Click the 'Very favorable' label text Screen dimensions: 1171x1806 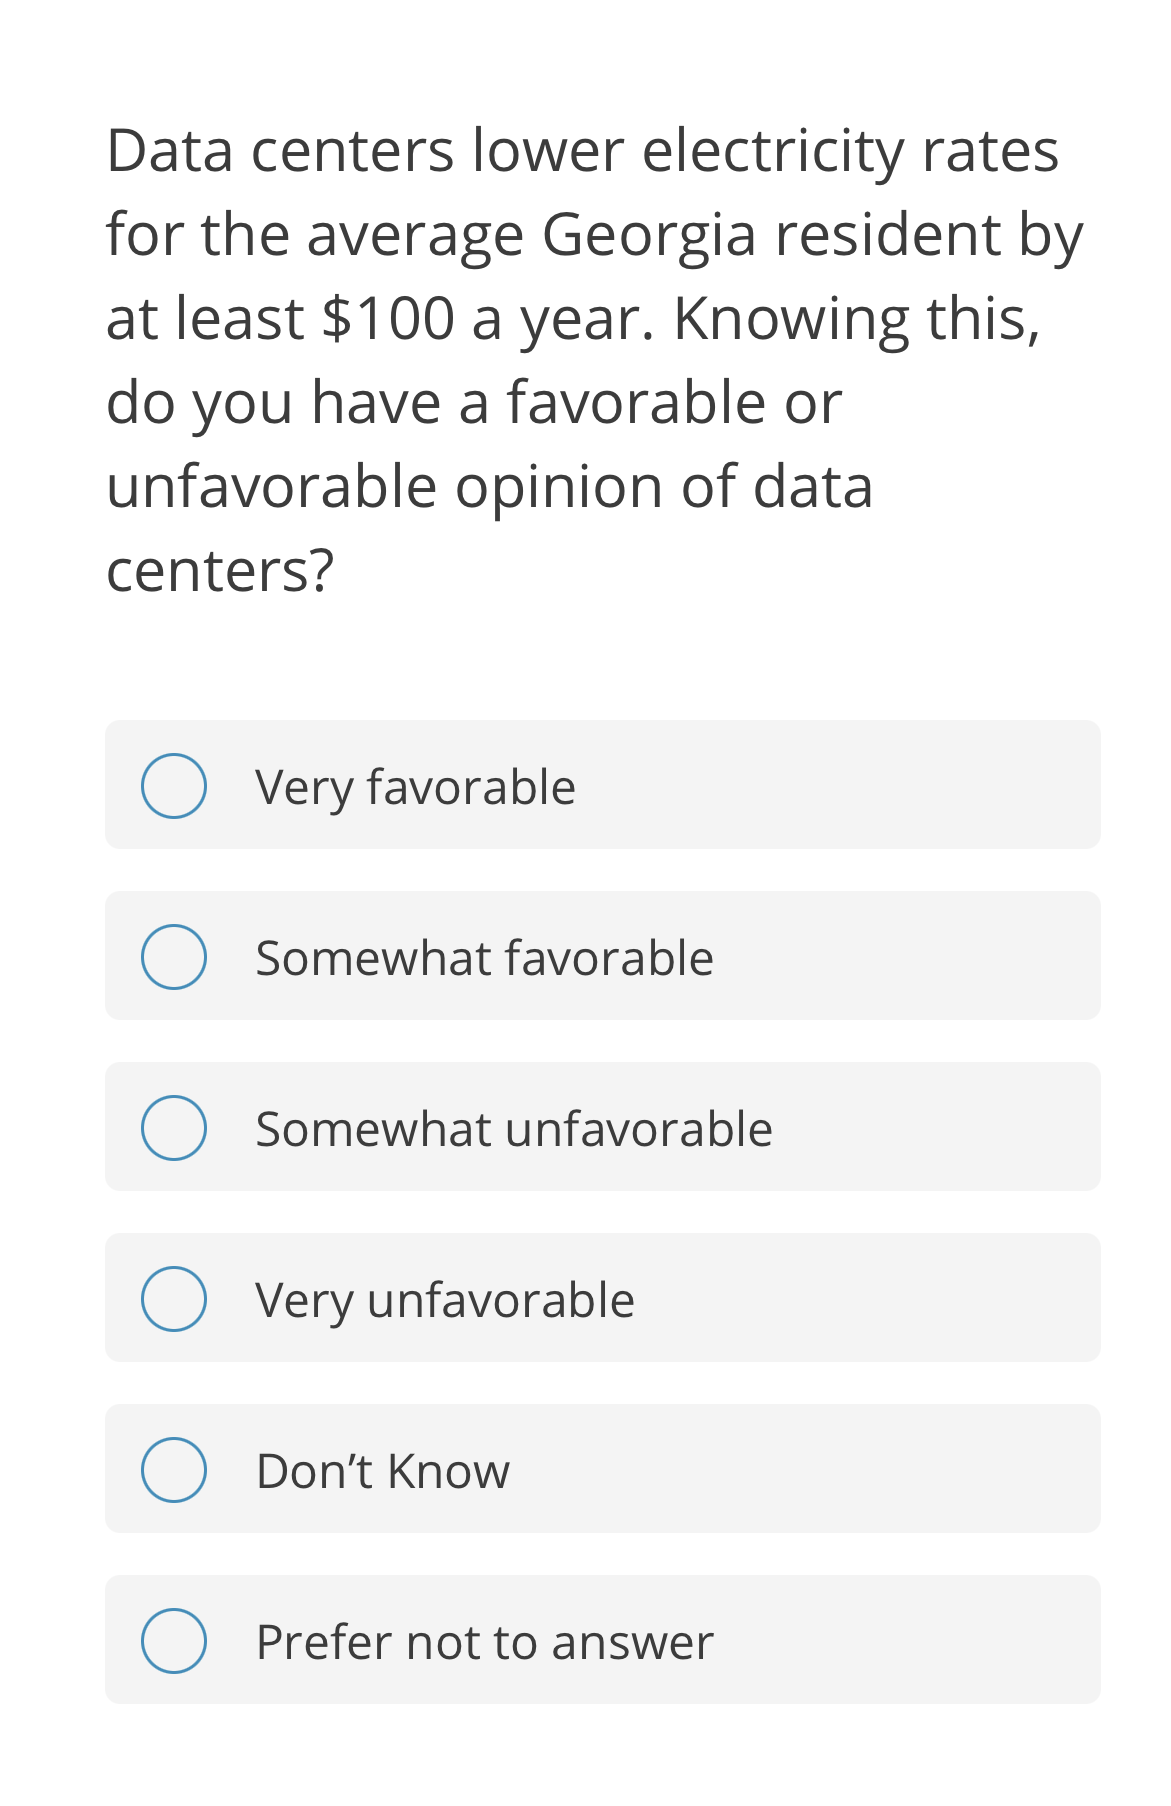click(415, 788)
